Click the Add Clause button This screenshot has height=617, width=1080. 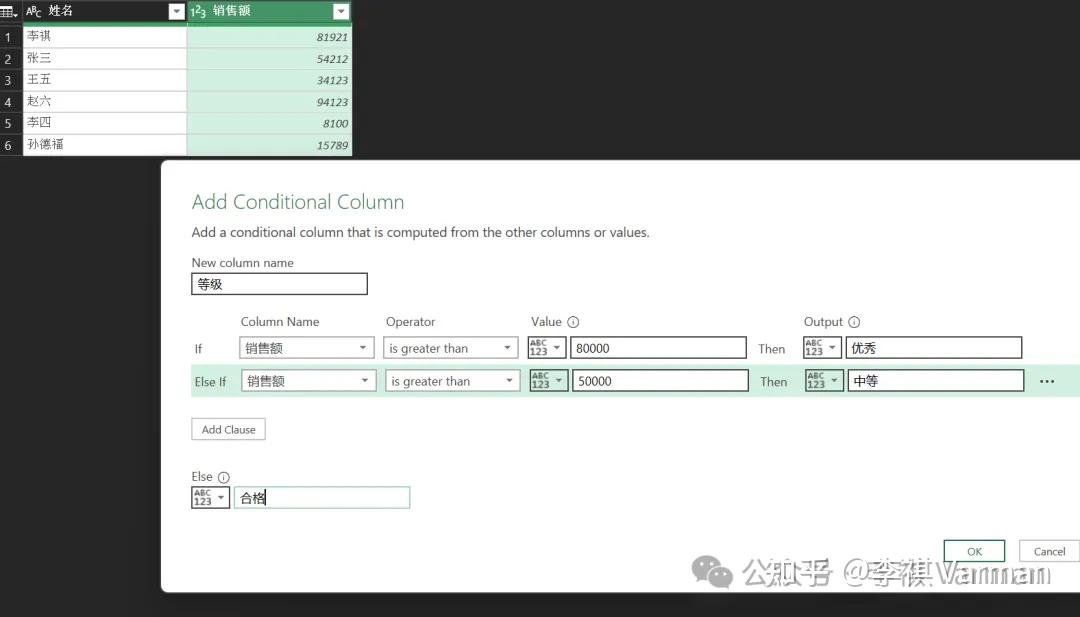(228, 428)
